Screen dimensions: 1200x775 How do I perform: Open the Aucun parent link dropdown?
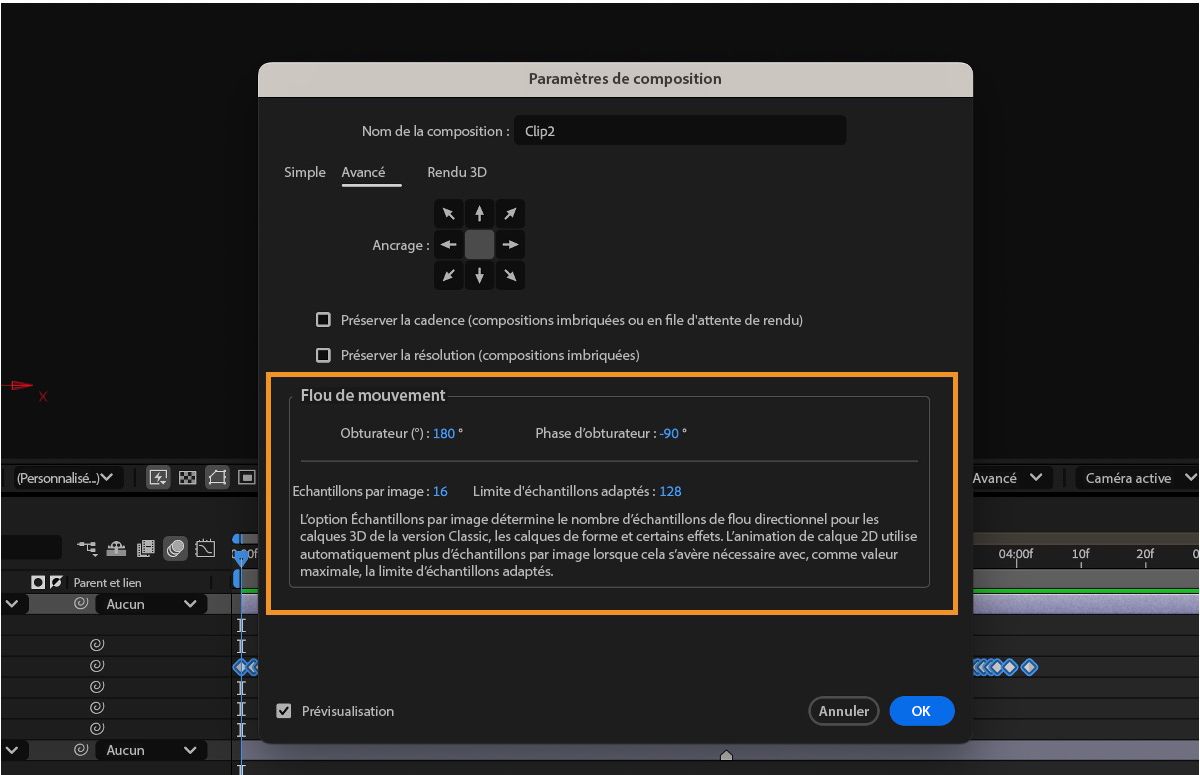tap(148, 604)
